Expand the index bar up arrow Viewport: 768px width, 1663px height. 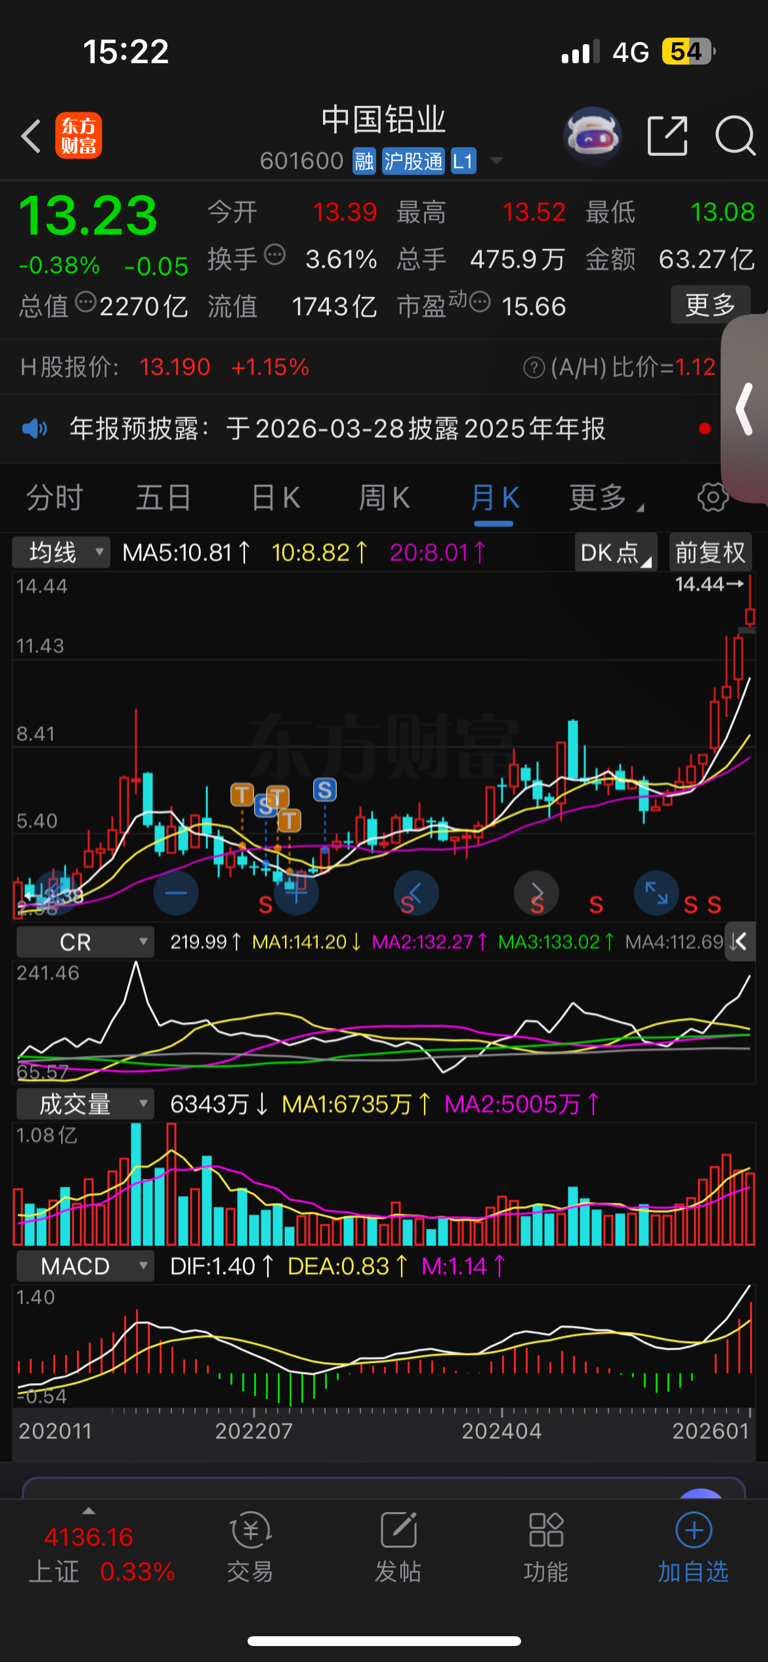click(x=88, y=1511)
